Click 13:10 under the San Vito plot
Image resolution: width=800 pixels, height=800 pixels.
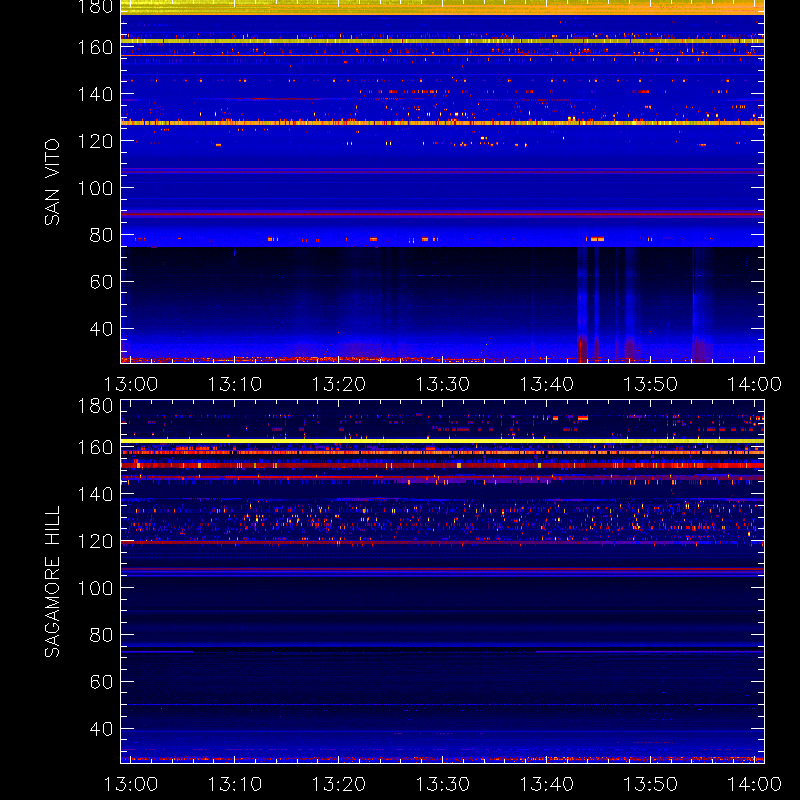point(235,384)
